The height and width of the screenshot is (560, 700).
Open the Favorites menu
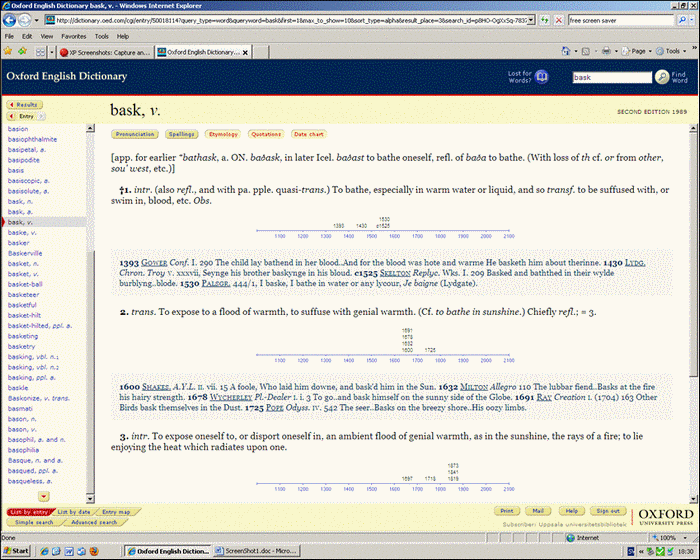click(75, 36)
